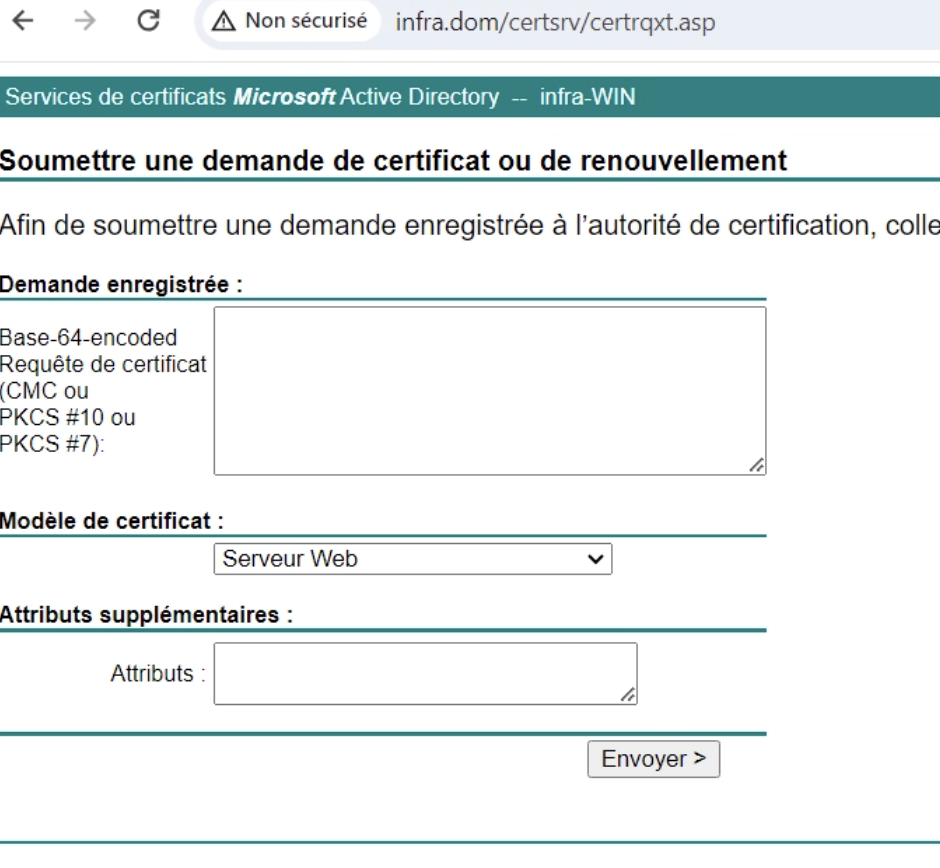Viewport: 940px width, 868px height.
Task: Select the infra.dom/certsrv URL in address bar
Action: click(555, 22)
